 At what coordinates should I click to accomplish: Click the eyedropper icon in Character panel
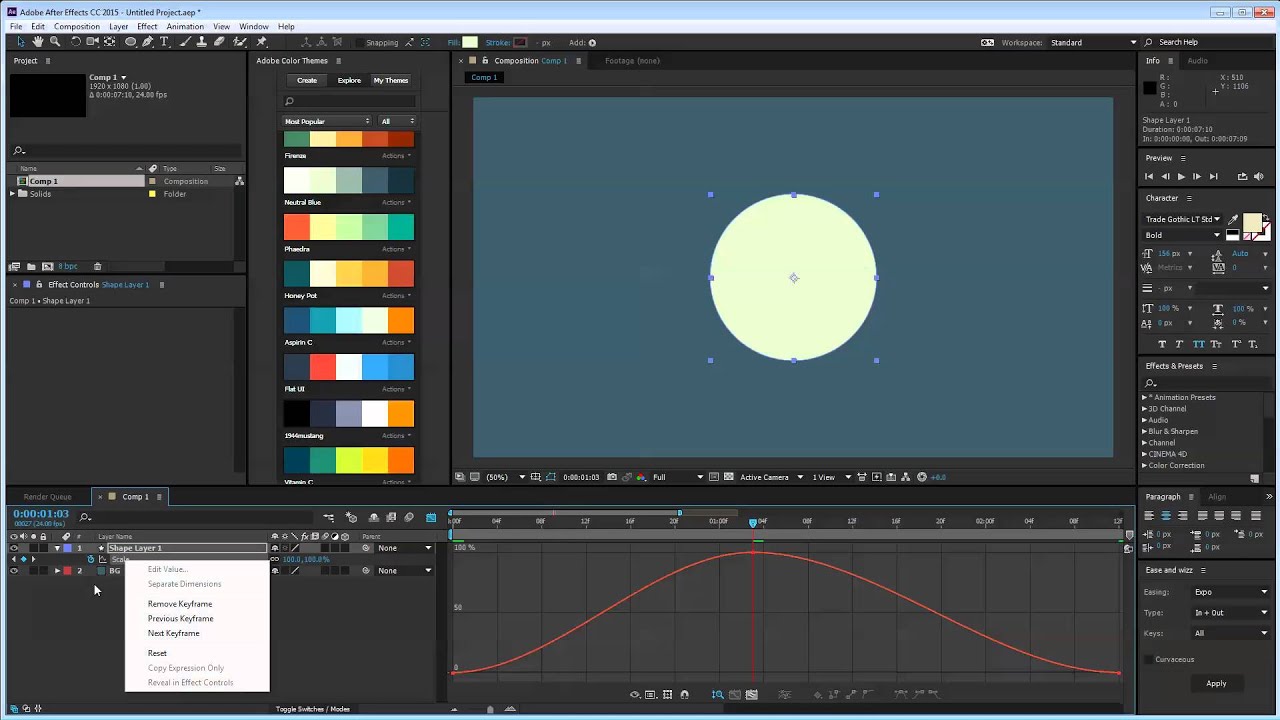pos(1233,219)
